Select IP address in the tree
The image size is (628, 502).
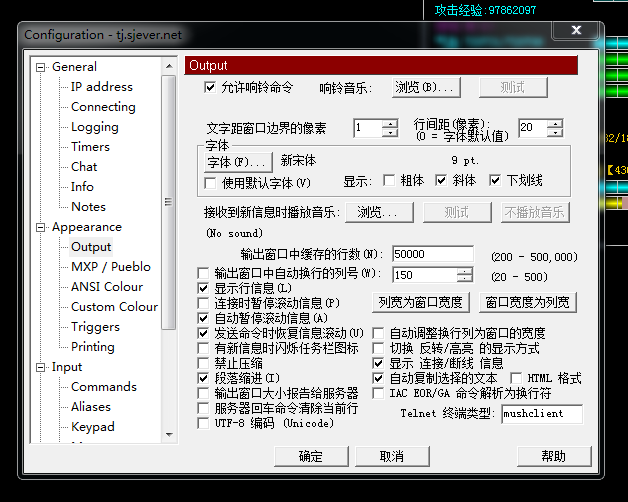click(102, 87)
